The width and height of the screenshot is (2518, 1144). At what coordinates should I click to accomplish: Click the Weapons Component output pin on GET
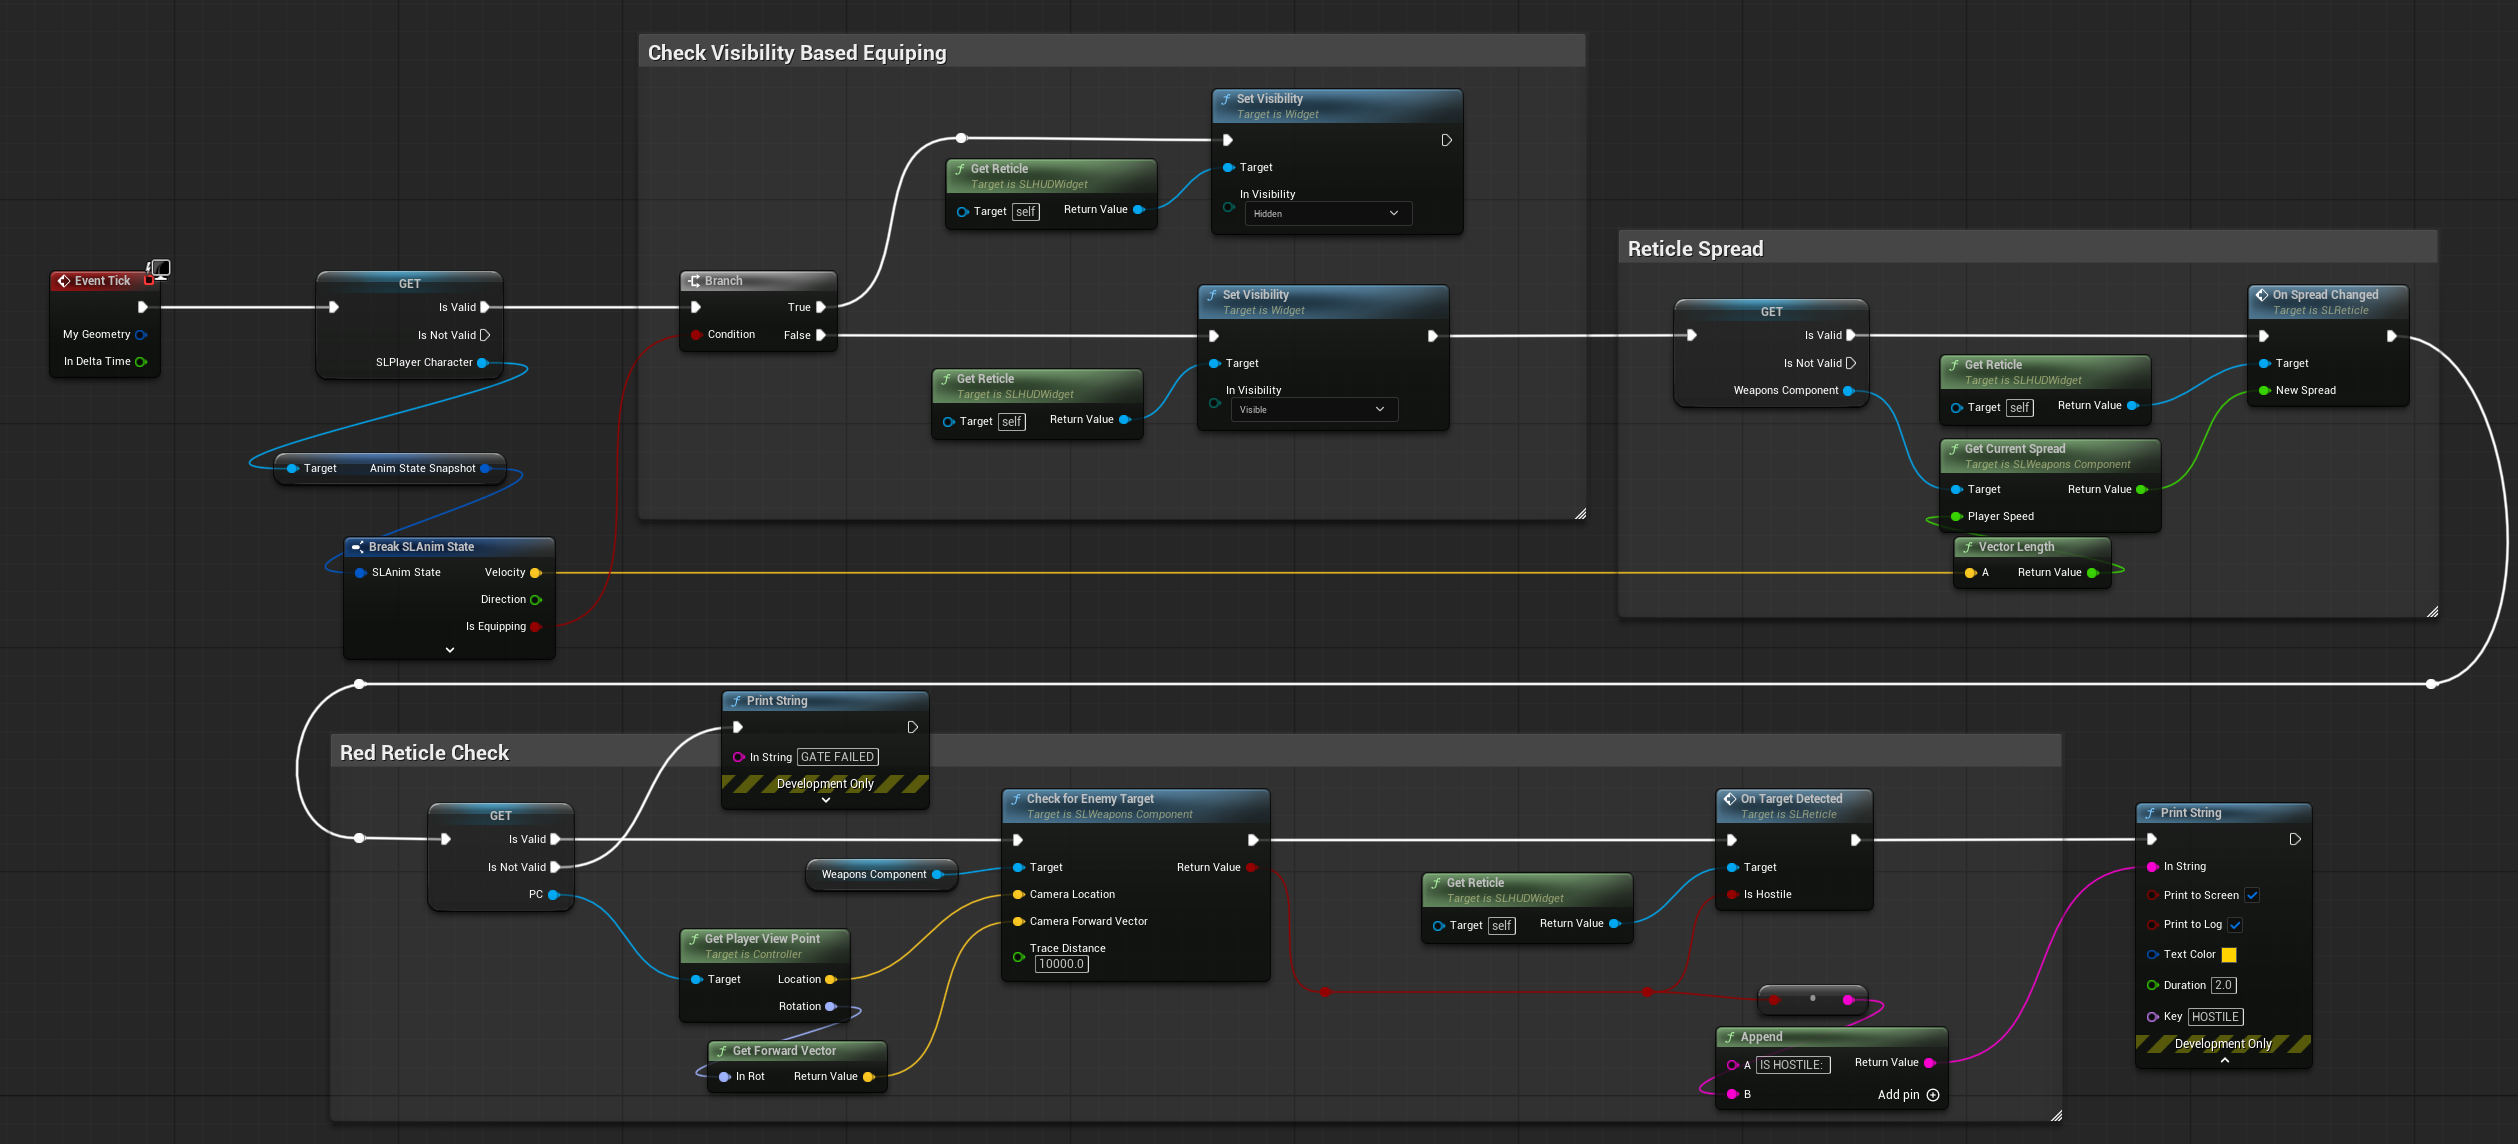pyautogui.click(x=1849, y=391)
